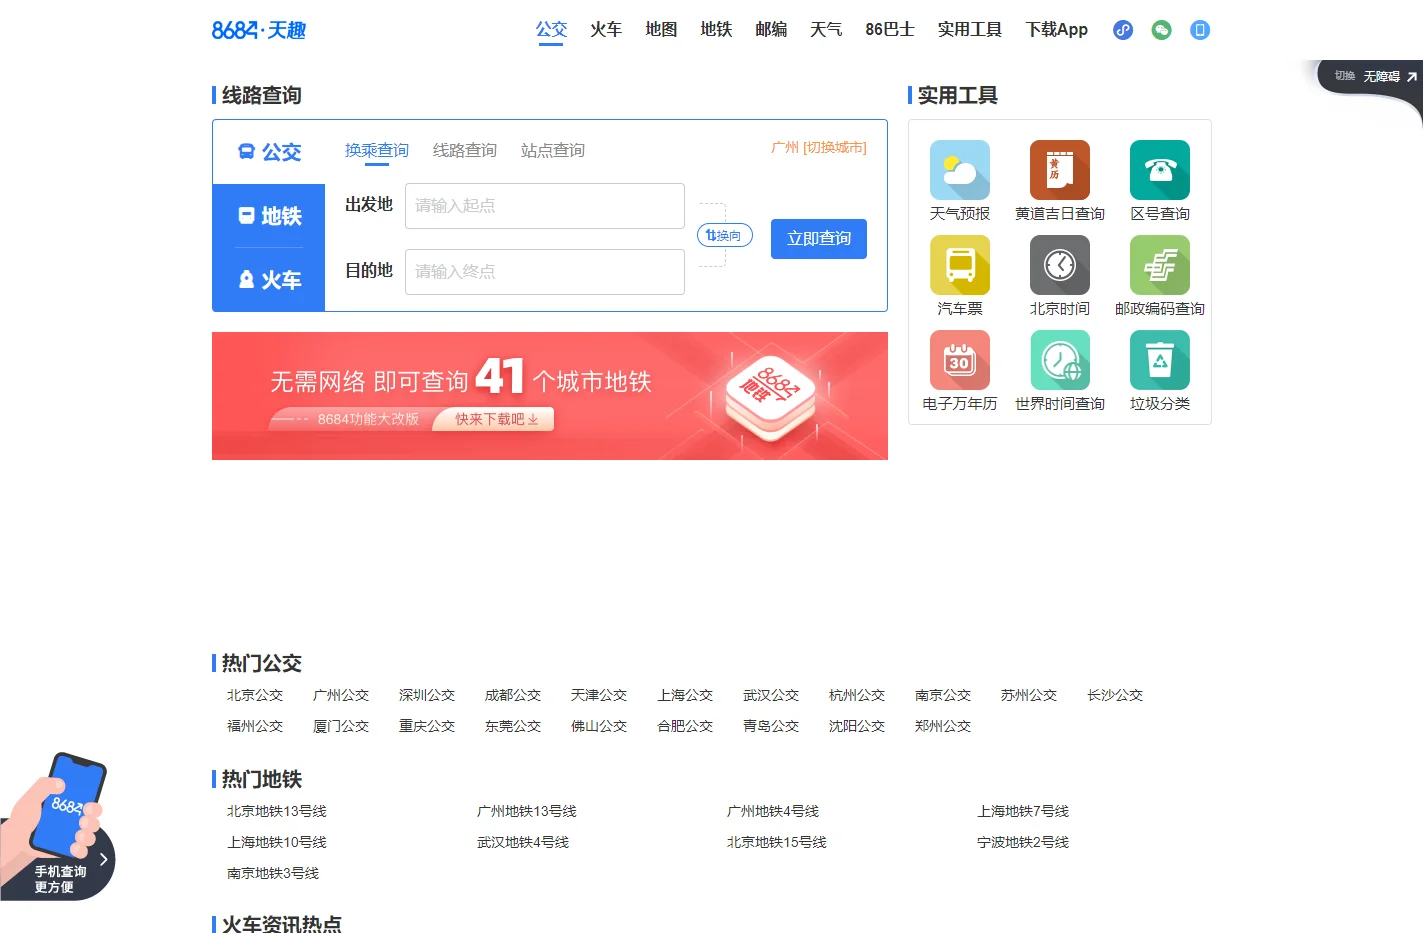Open the 上海地铁7号线 link
Viewport: 1424px width, 933px height.
(1023, 811)
